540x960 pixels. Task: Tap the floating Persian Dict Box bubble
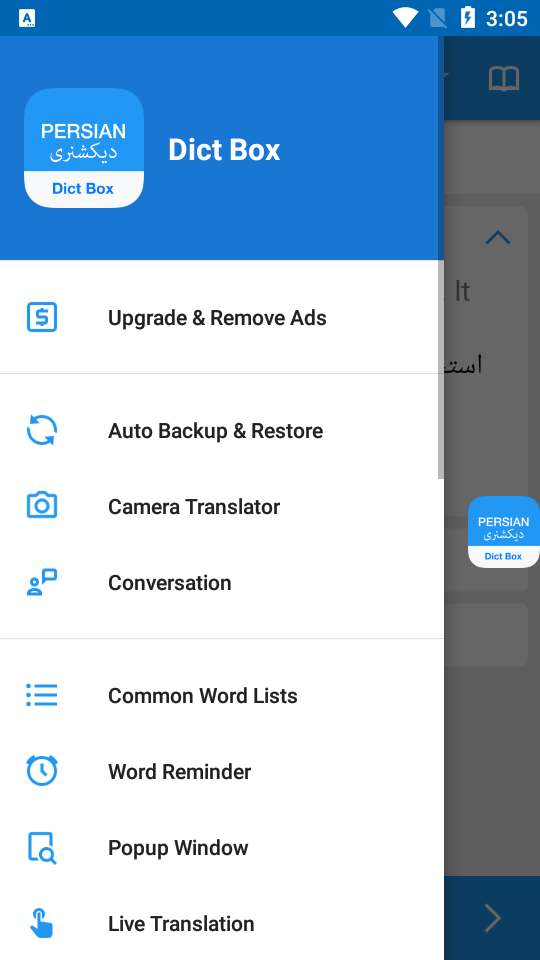pyautogui.click(x=504, y=531)
